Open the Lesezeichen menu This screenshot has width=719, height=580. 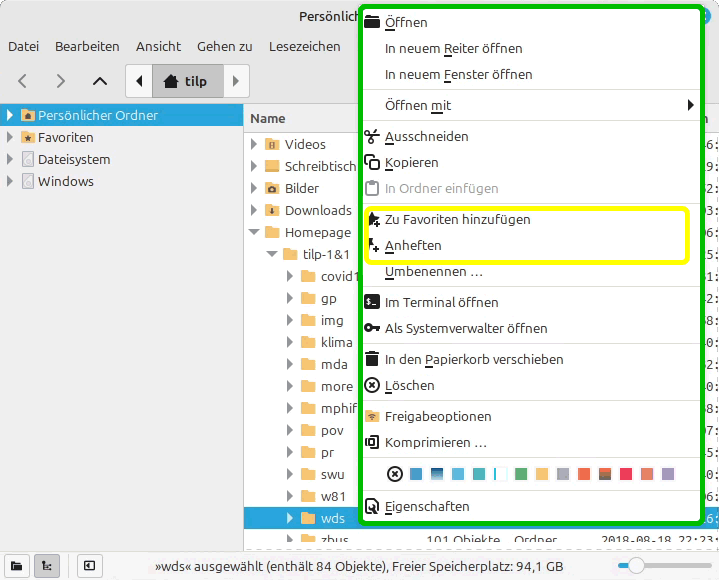click(304, 46)
